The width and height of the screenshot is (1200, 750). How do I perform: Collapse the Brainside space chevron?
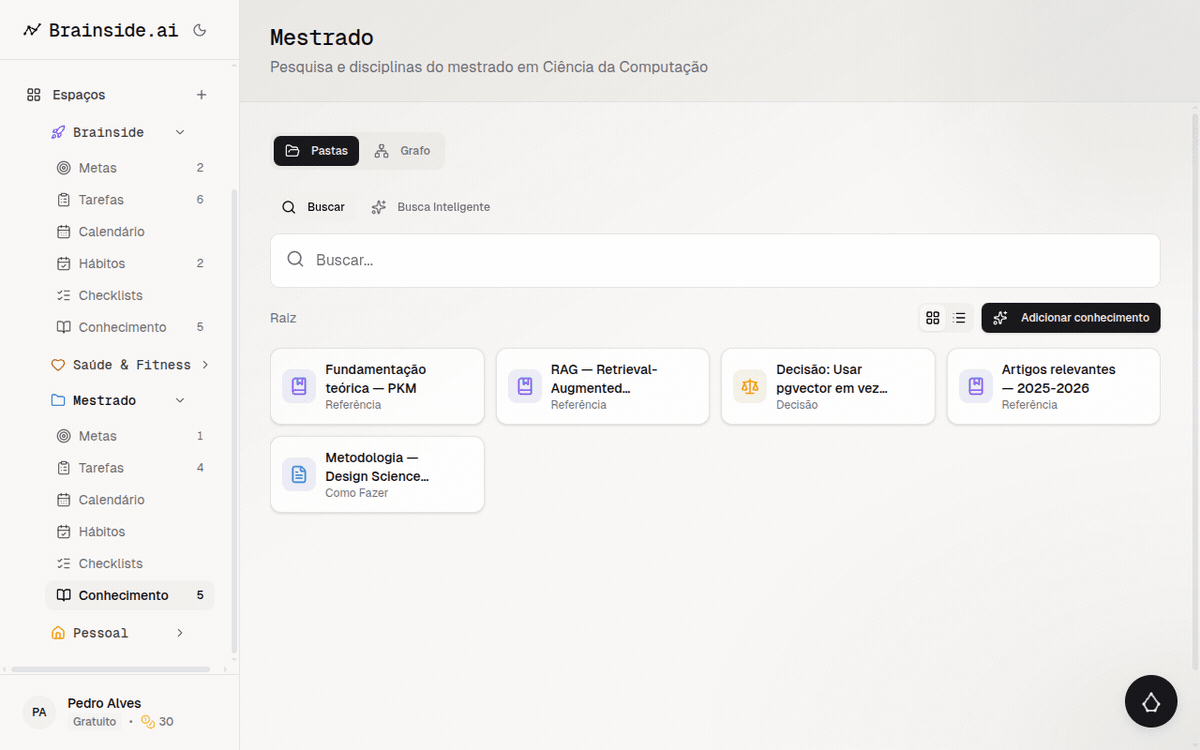click(180, 132)
